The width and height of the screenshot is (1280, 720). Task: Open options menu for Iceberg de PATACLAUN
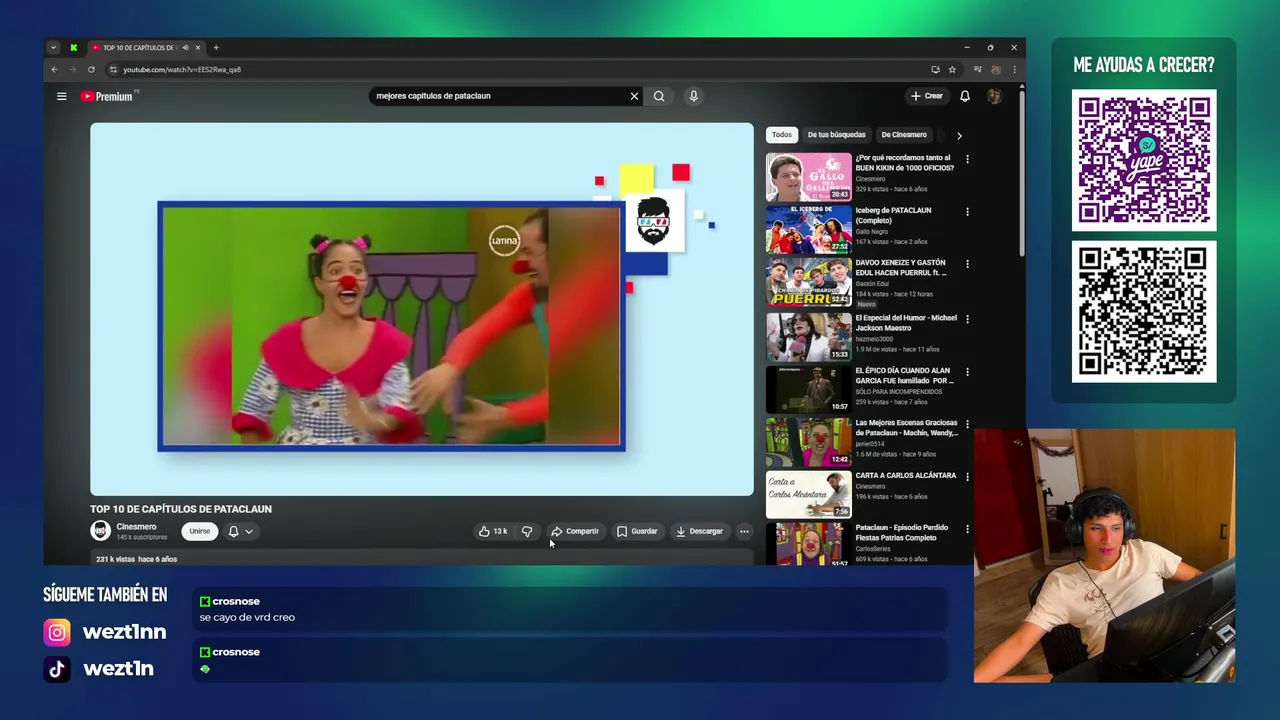coord(967,212)
